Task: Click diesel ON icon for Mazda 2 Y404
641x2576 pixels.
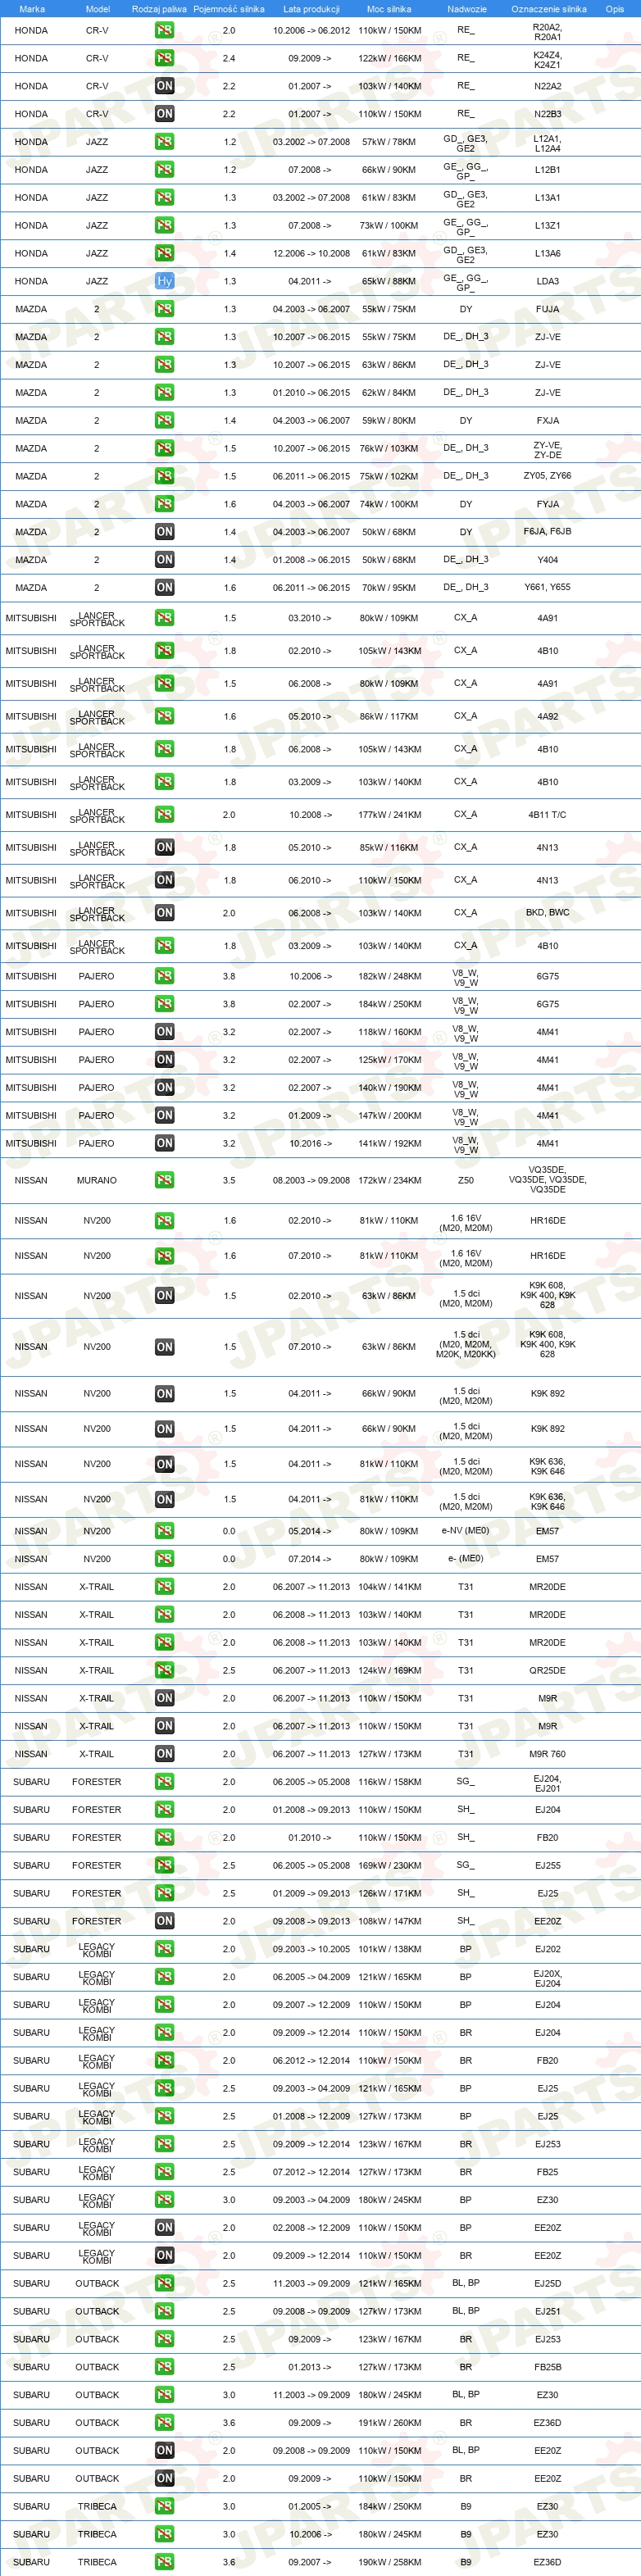Action: click(x=165, y=560)
